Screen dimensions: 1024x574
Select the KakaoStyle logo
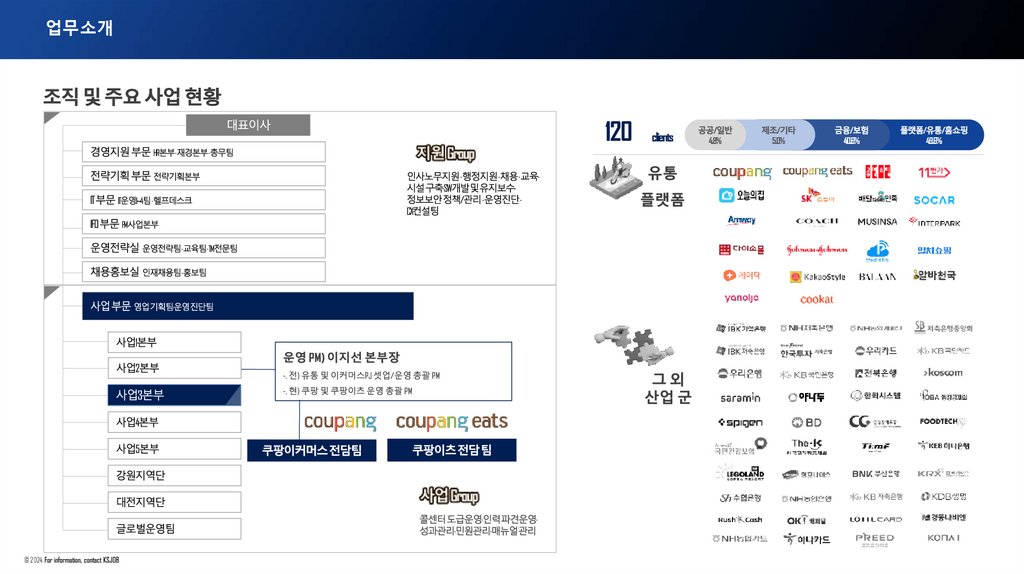click(818, 277)
